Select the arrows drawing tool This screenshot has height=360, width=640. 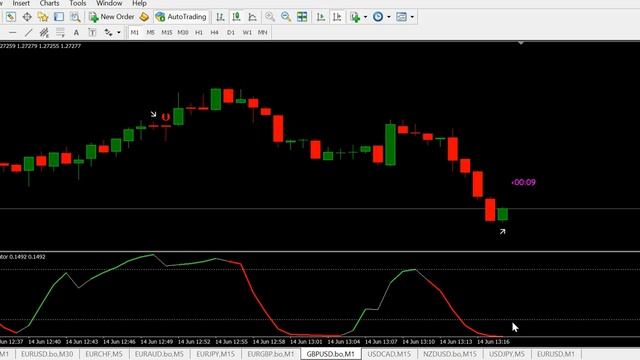click(x=108, y=32)
